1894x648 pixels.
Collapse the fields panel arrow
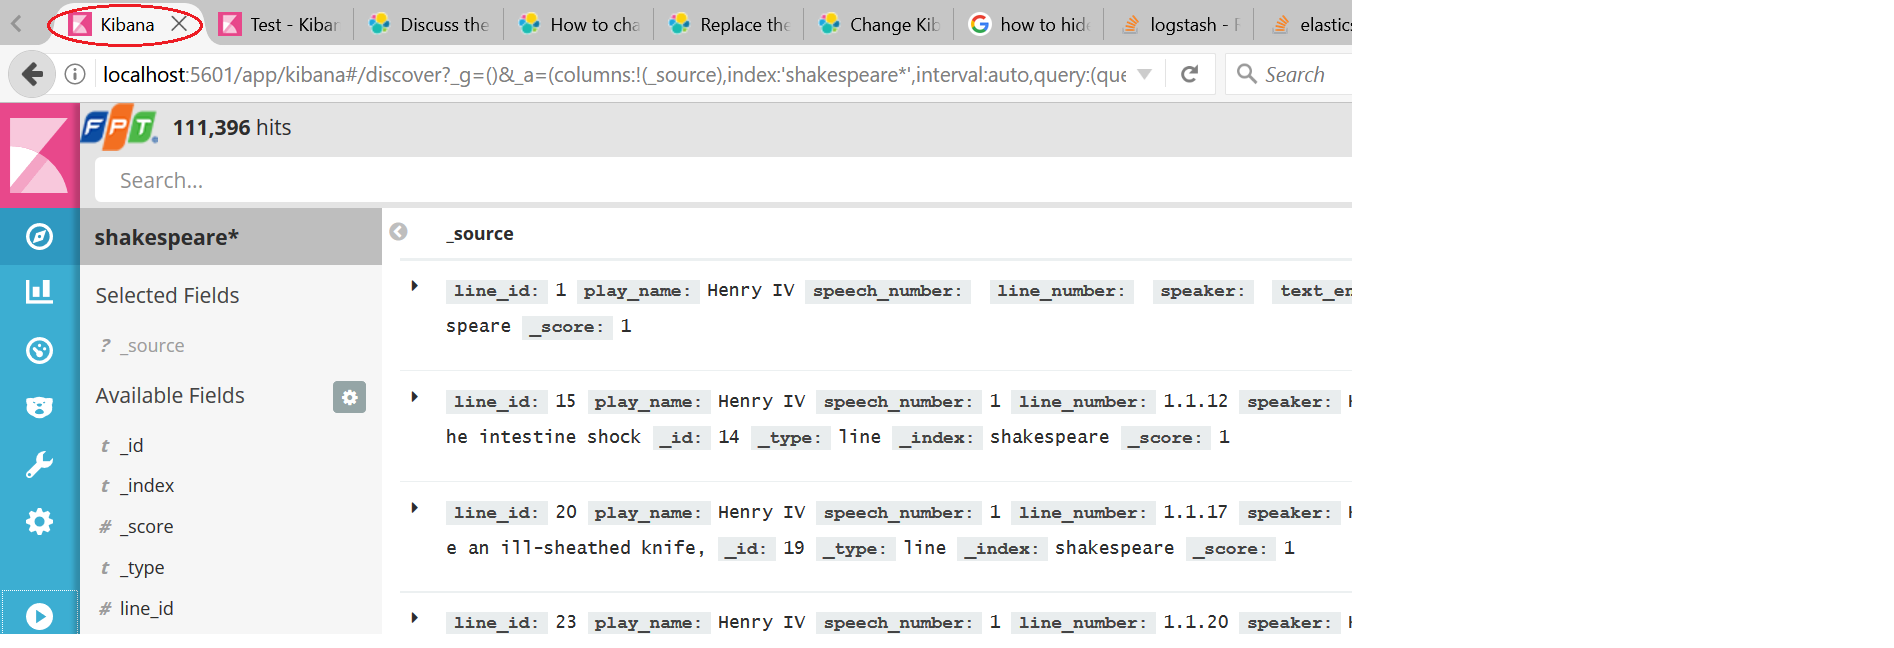[x=398, y=232]
